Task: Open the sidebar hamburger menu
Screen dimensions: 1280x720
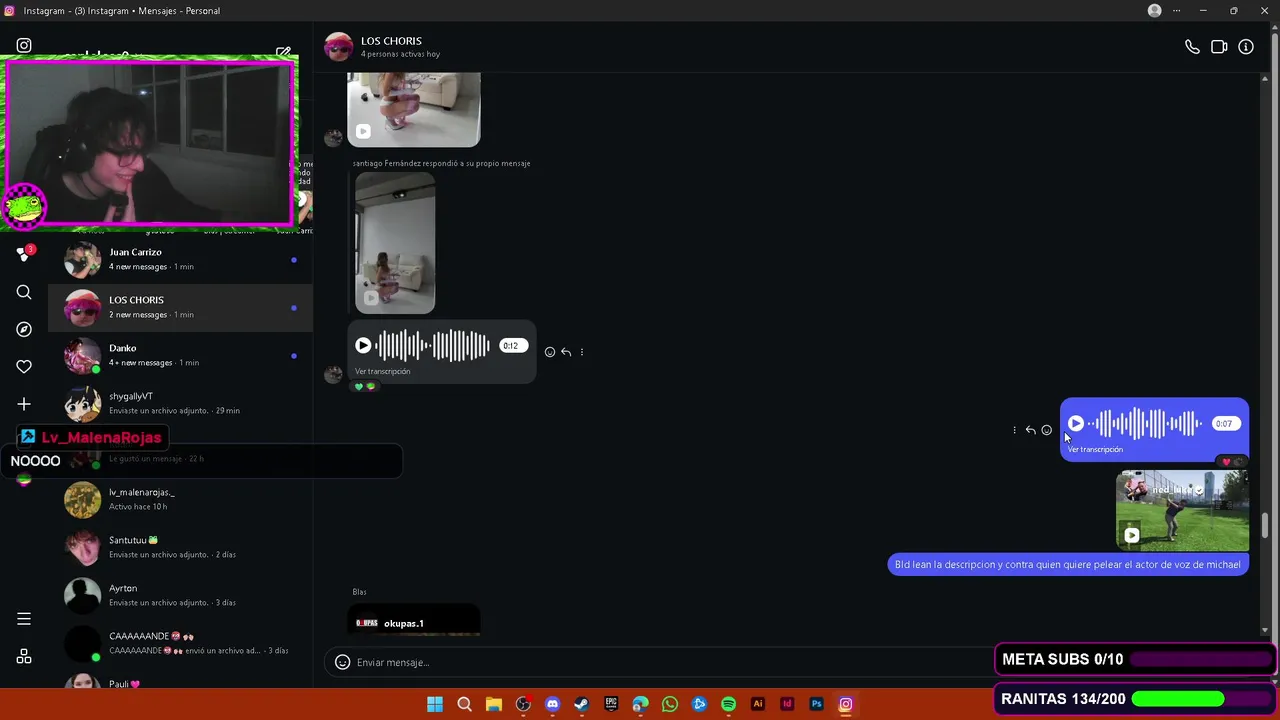Action: pyautogui.click(x=24, y=619)
